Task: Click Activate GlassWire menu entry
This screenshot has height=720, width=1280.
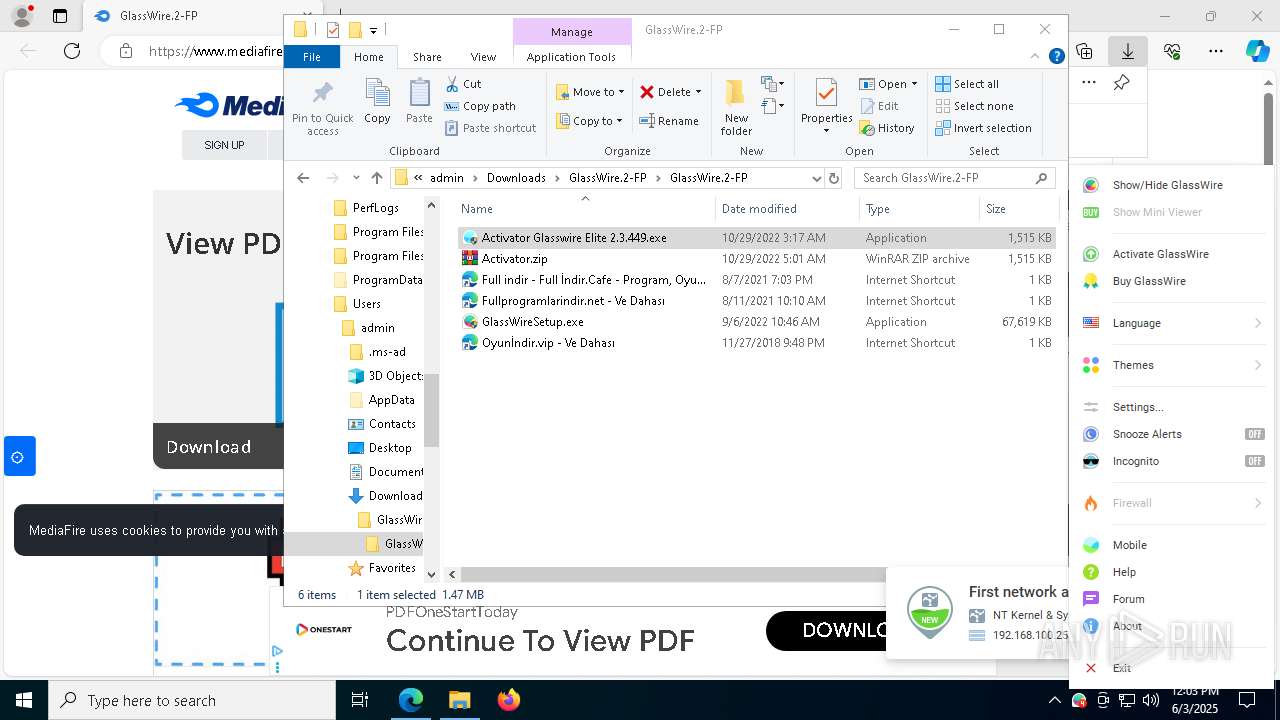Action: tap(1160, 254)
